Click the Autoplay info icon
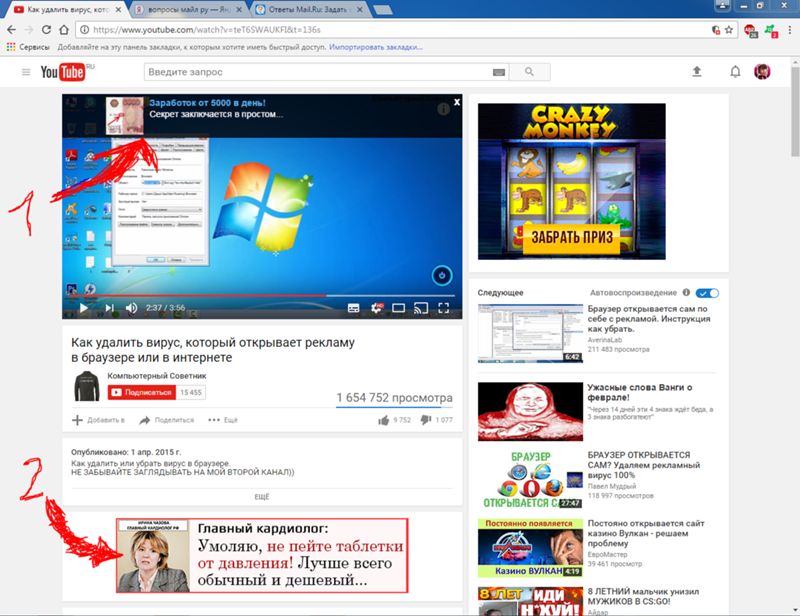 click(686, 292)
